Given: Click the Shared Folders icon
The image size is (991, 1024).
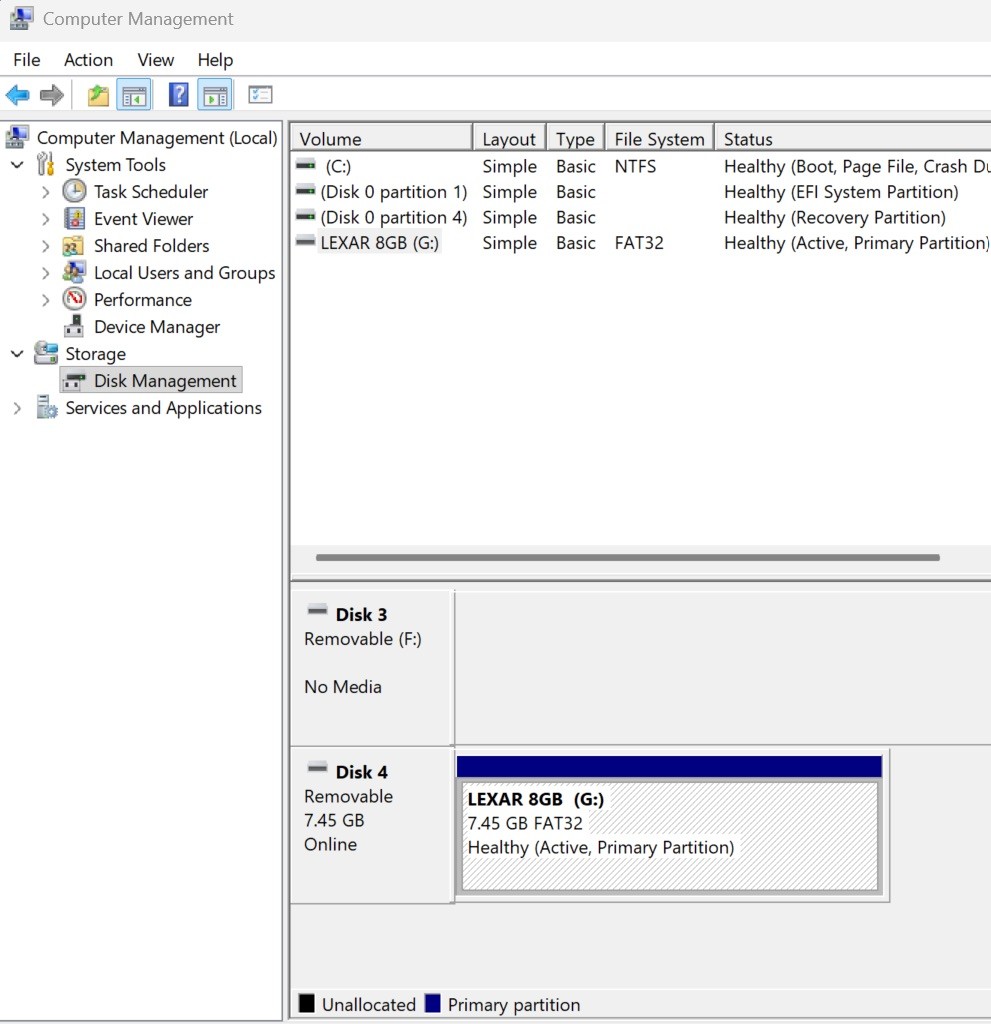Looking at the screenshot, I should (x=73, y=246).
